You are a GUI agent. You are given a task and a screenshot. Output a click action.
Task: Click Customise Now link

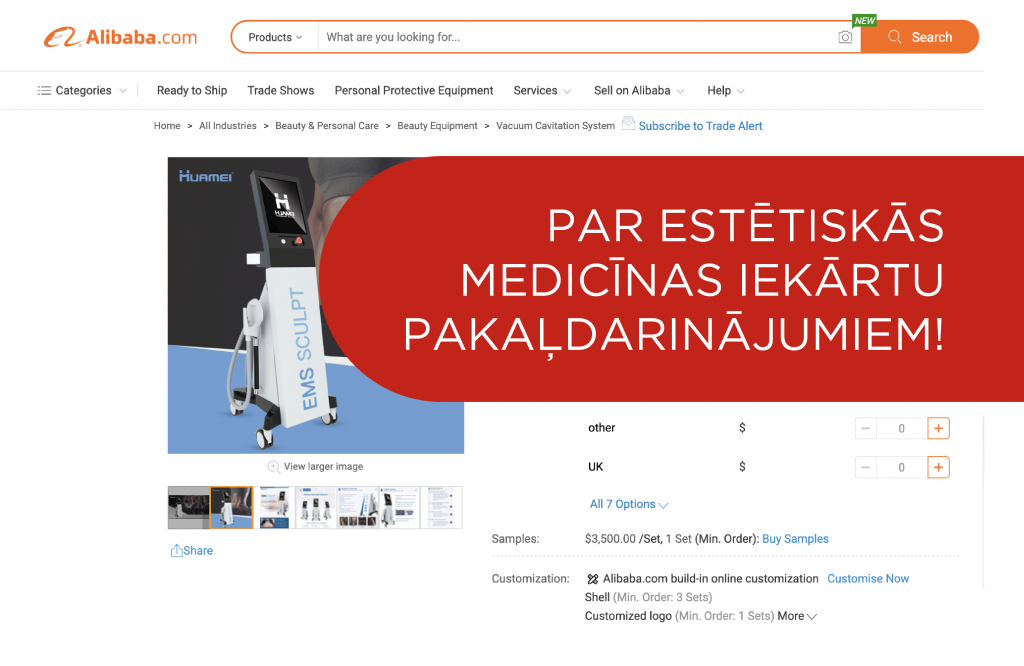coord(868,579)
